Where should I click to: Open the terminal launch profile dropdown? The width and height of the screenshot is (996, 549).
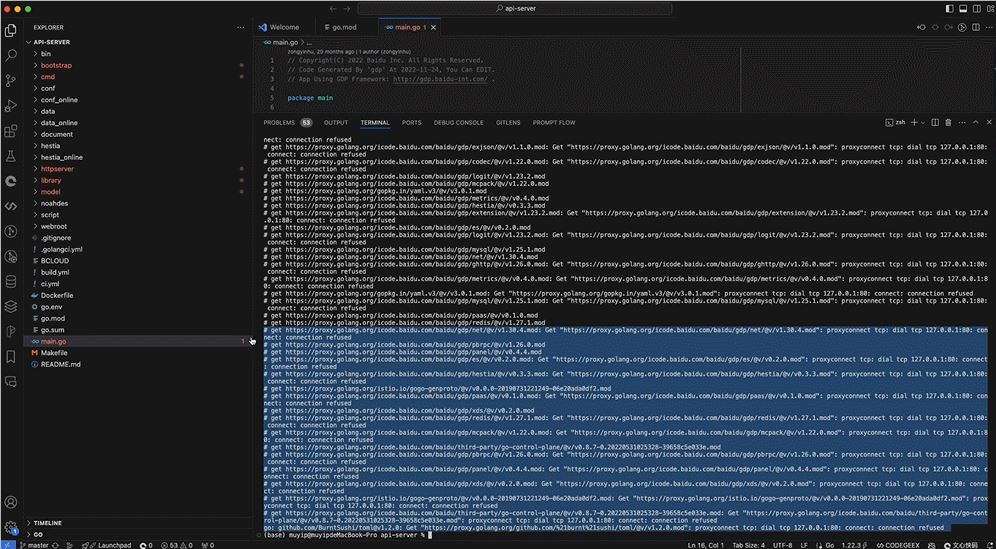click(922, 122)
